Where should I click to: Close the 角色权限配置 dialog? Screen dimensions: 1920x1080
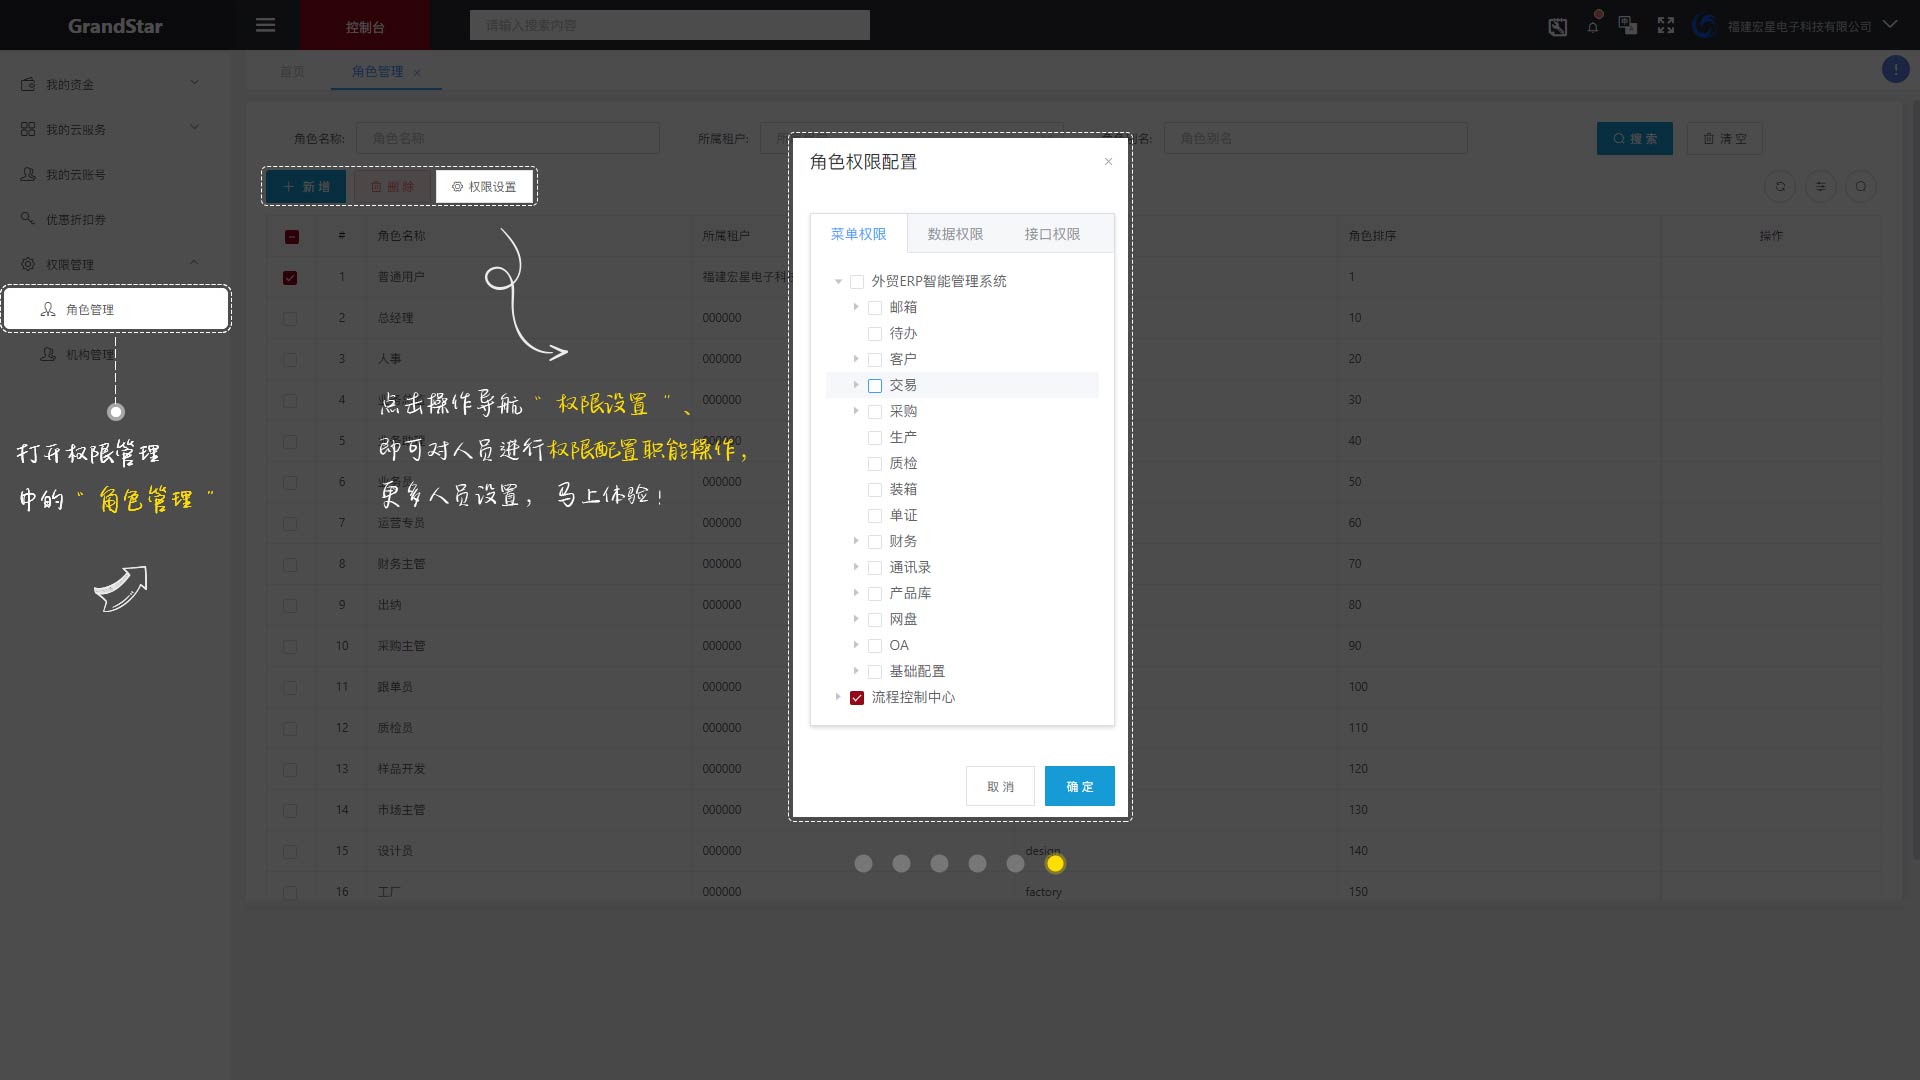pyautogui.click(x=1108, y=161)
